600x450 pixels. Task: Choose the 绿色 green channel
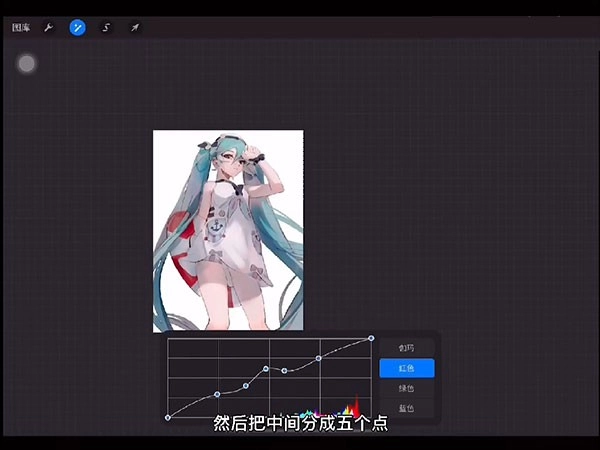pos(406,388)
